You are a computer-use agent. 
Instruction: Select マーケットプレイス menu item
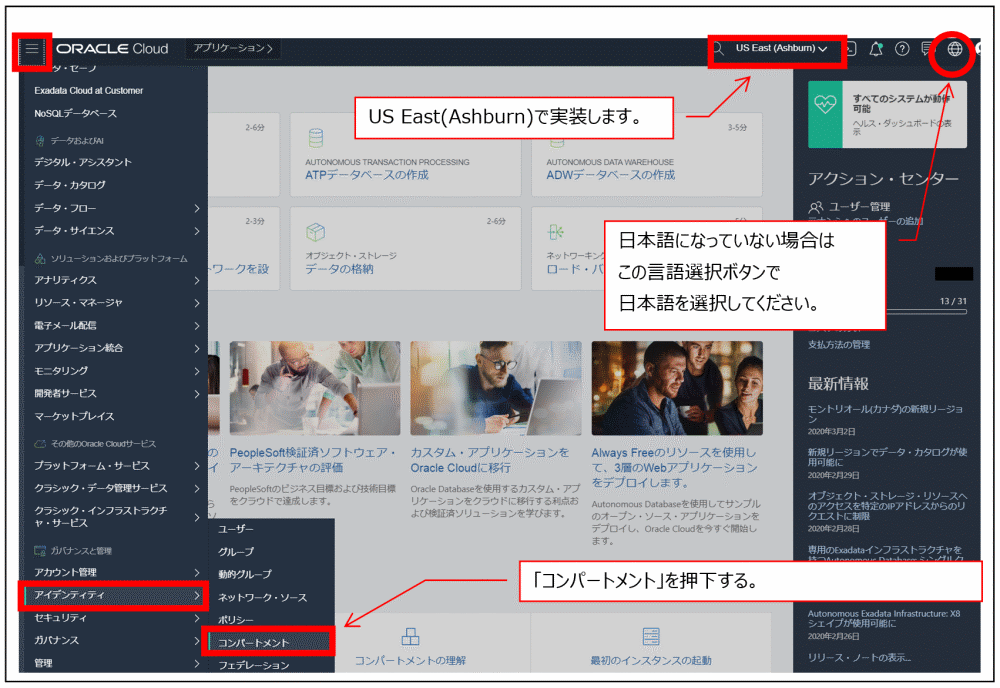[x=74, y=416]
